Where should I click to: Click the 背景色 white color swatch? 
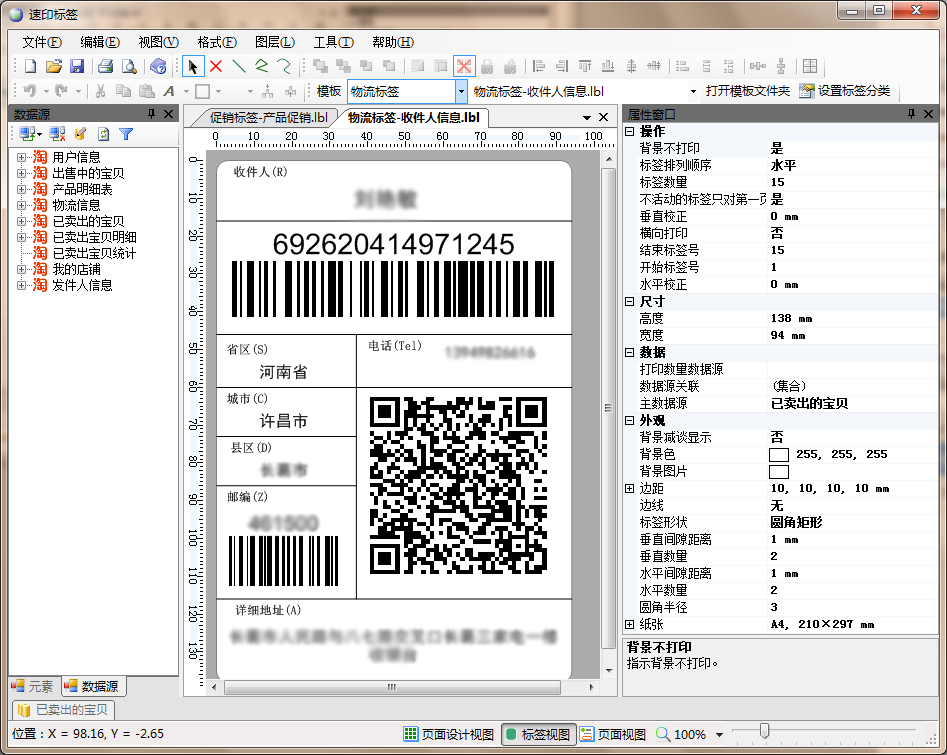tap(778, 454)
